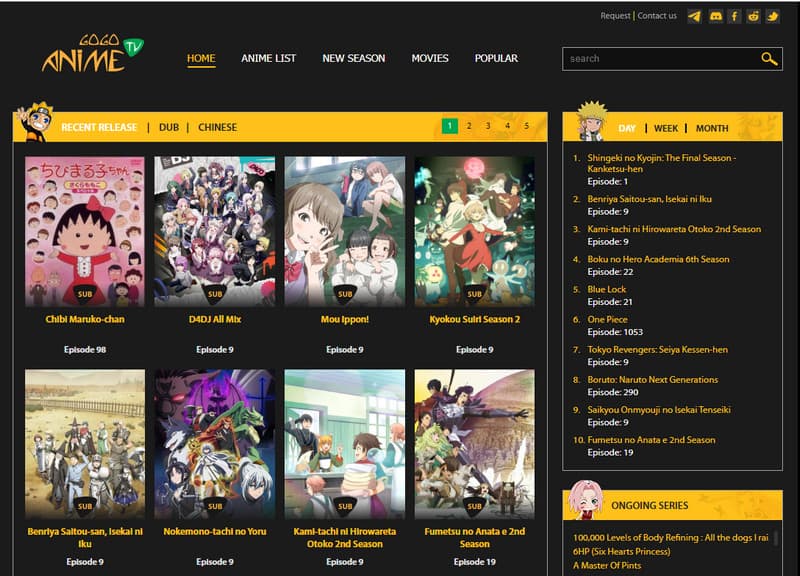The height and width of the screenshot is (576, 800).
Task: Open the Discord social icon
Action: (x=716, y=16)
